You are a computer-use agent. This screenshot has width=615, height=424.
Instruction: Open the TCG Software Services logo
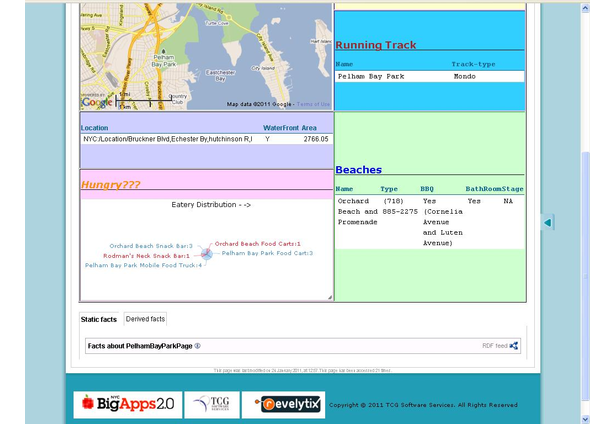pos(212,404)
